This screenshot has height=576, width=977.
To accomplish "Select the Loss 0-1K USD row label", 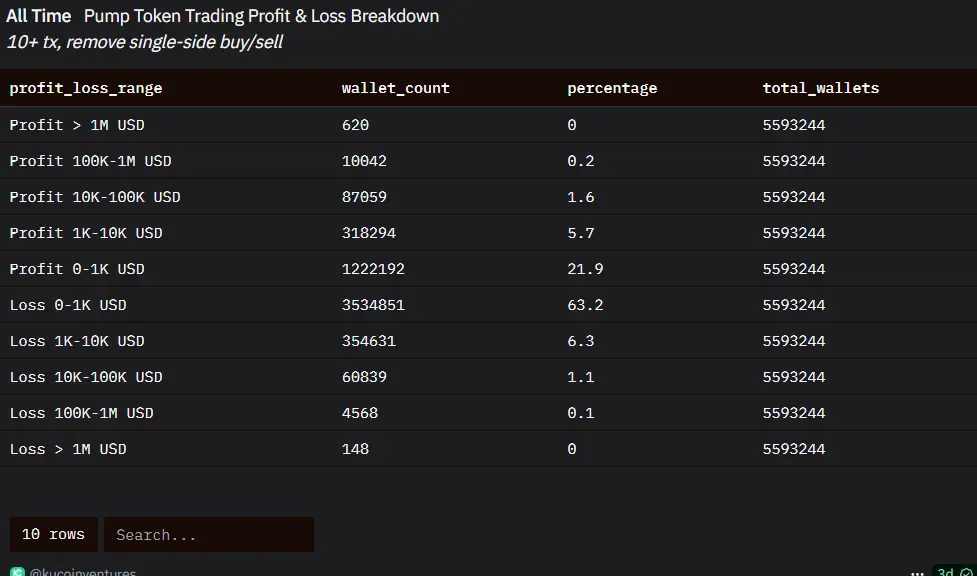I will [x=68, y=305].
